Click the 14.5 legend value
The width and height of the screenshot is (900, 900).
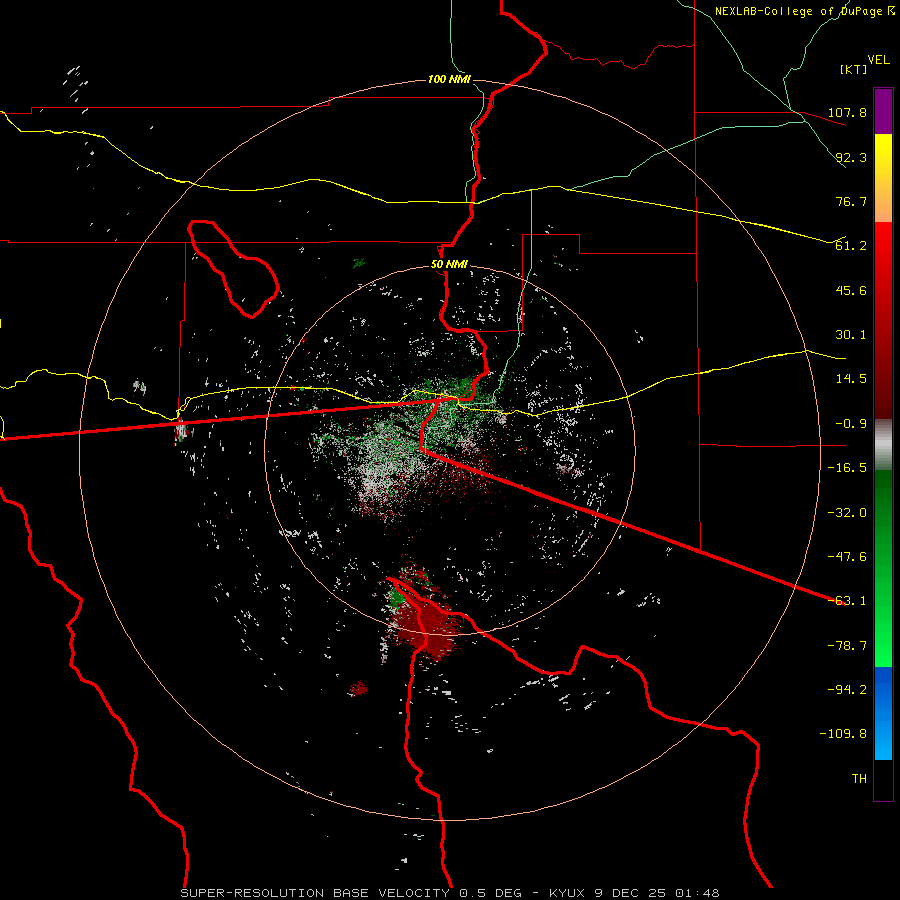(851, 379)
